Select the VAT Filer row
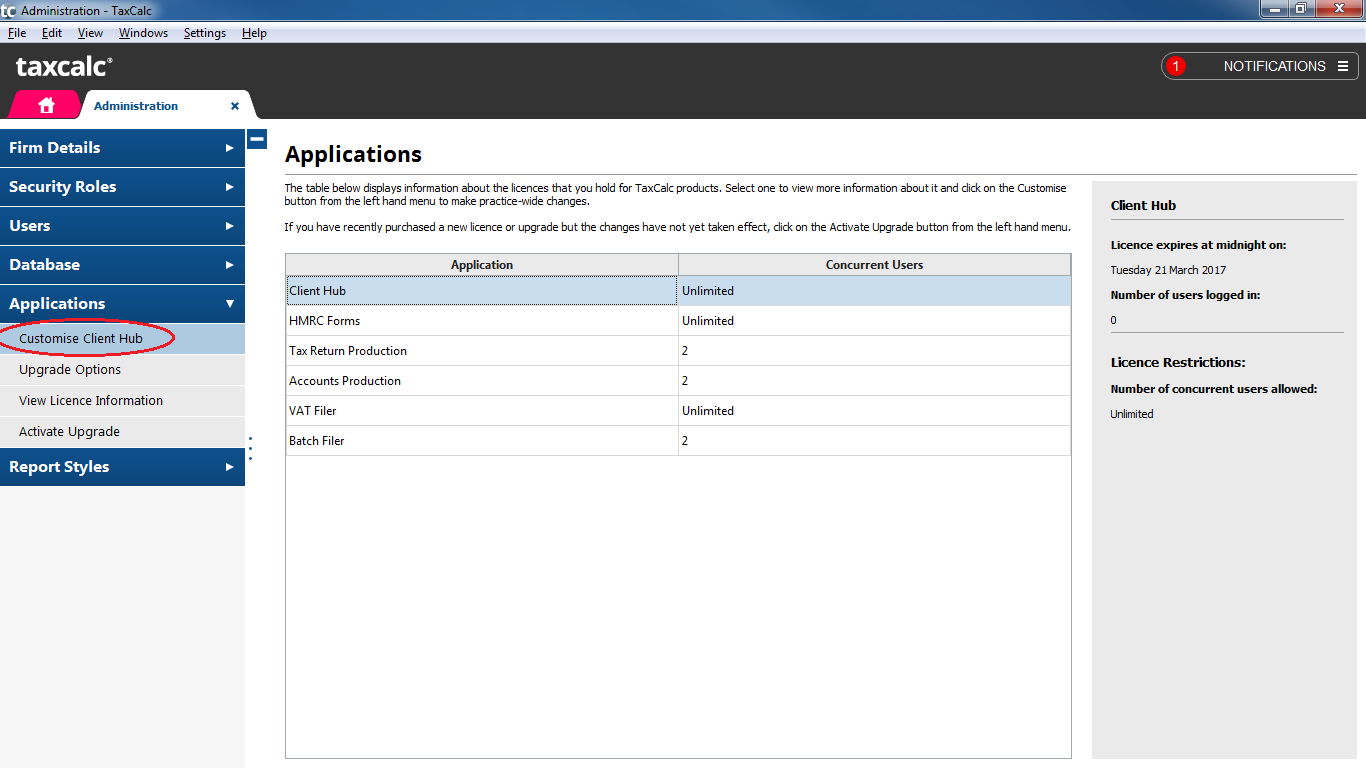Screen dimensions: 1366x768 coord(678,411)
